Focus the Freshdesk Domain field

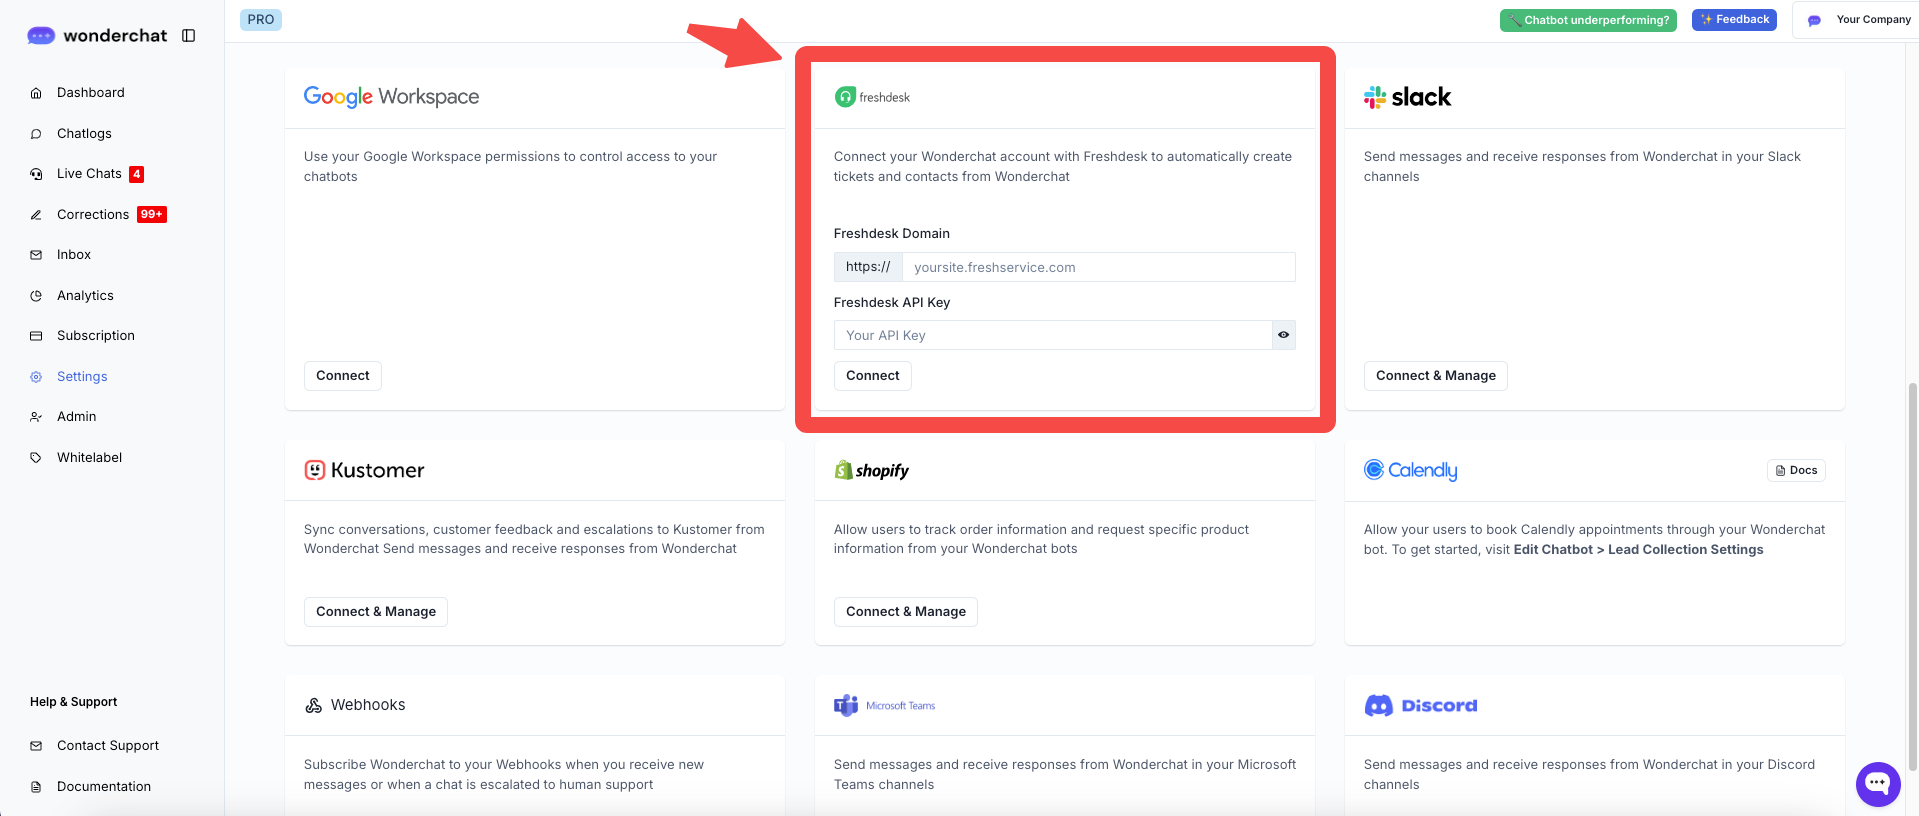click(x=1097, y=267)
